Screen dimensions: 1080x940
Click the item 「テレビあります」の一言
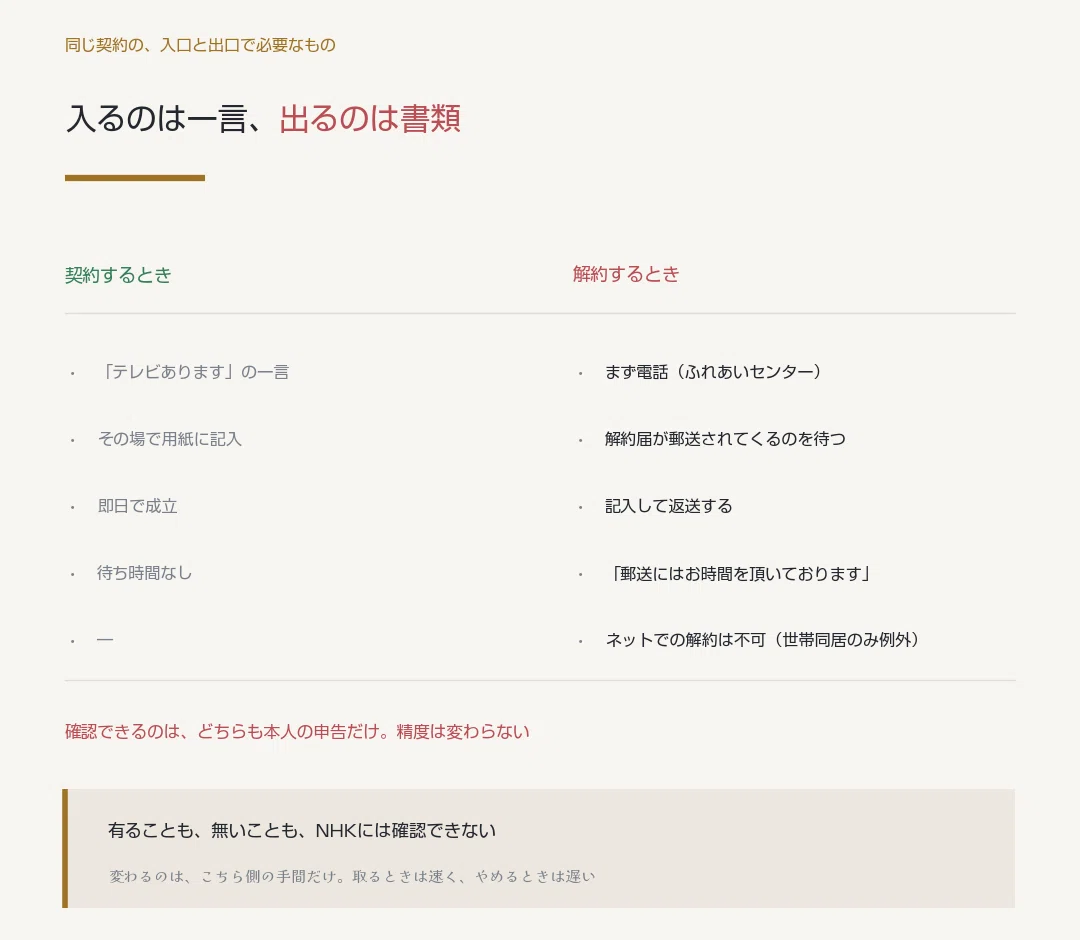[194, 372]
